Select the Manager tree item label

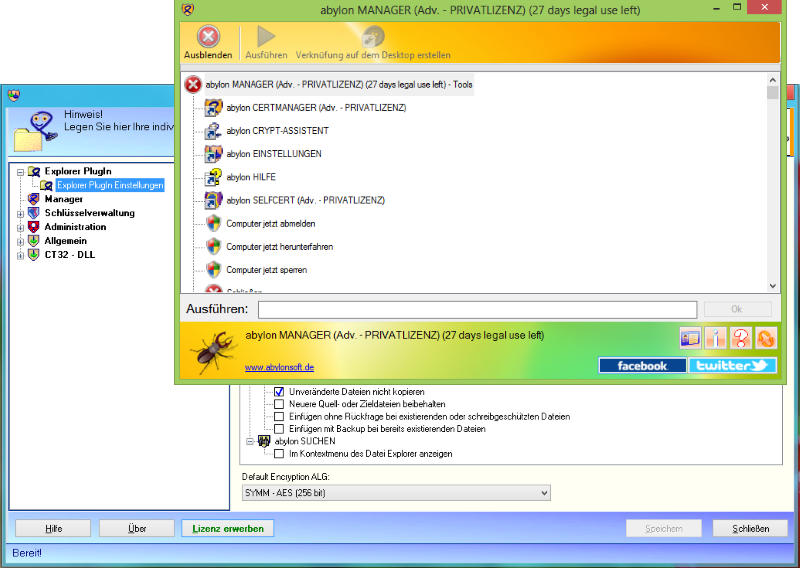[x=63, y=199]
